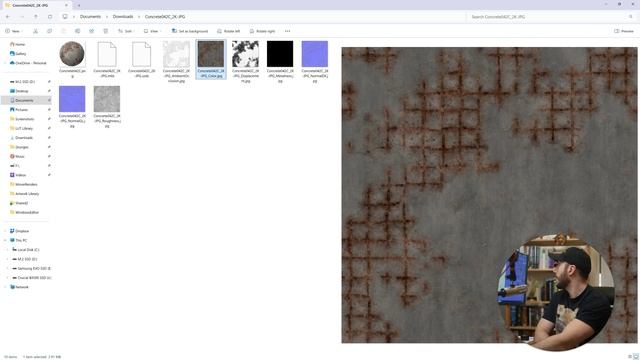
Task: Open the See more ellipsis menu
Action: (x=287, y=31)
